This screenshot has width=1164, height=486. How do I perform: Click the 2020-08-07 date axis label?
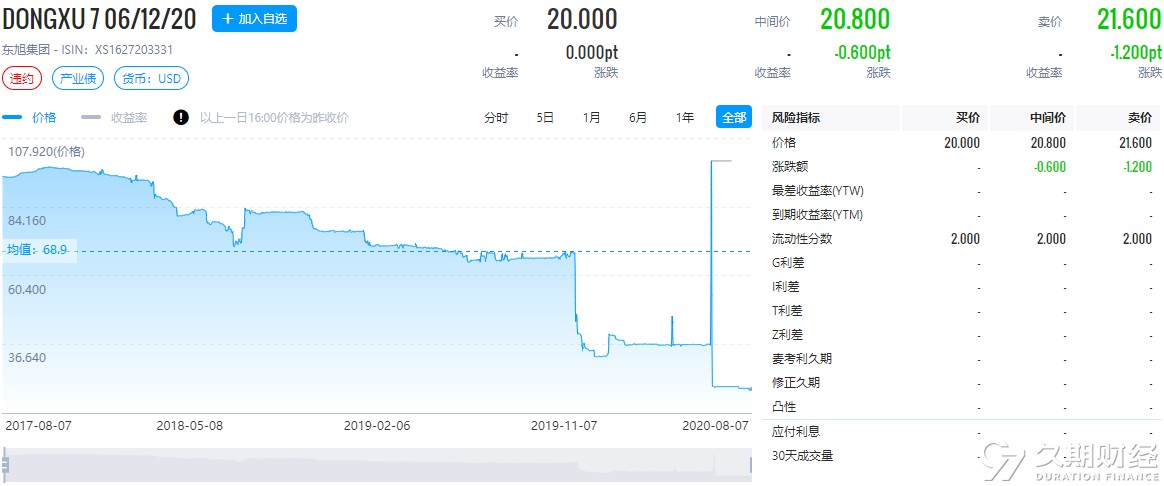click(716, 426)
